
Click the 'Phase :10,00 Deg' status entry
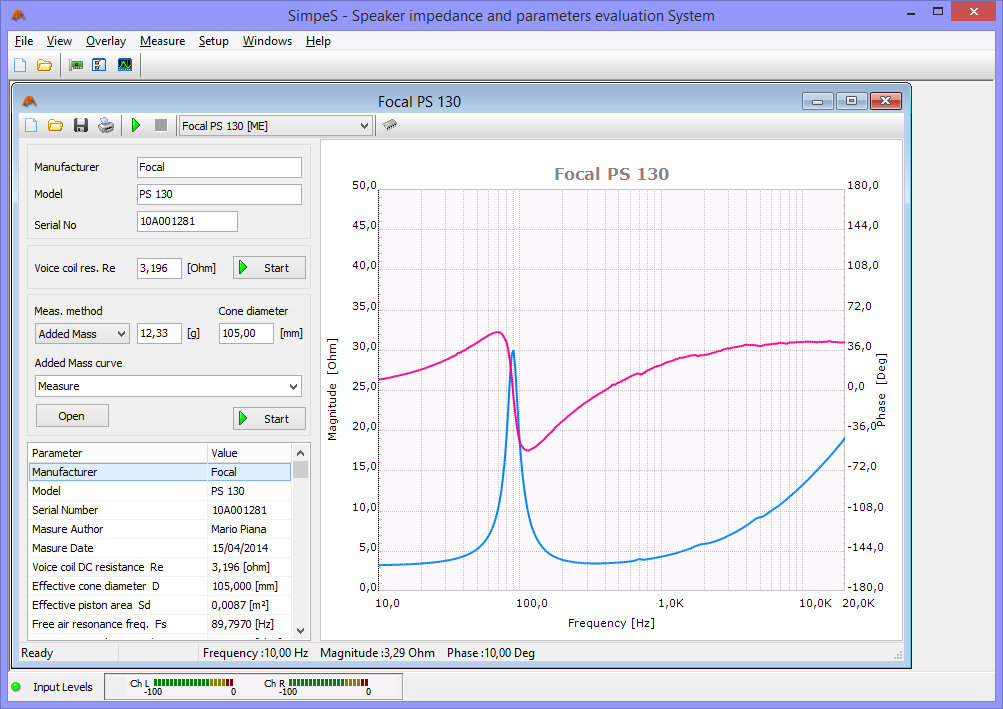[491, 653]
